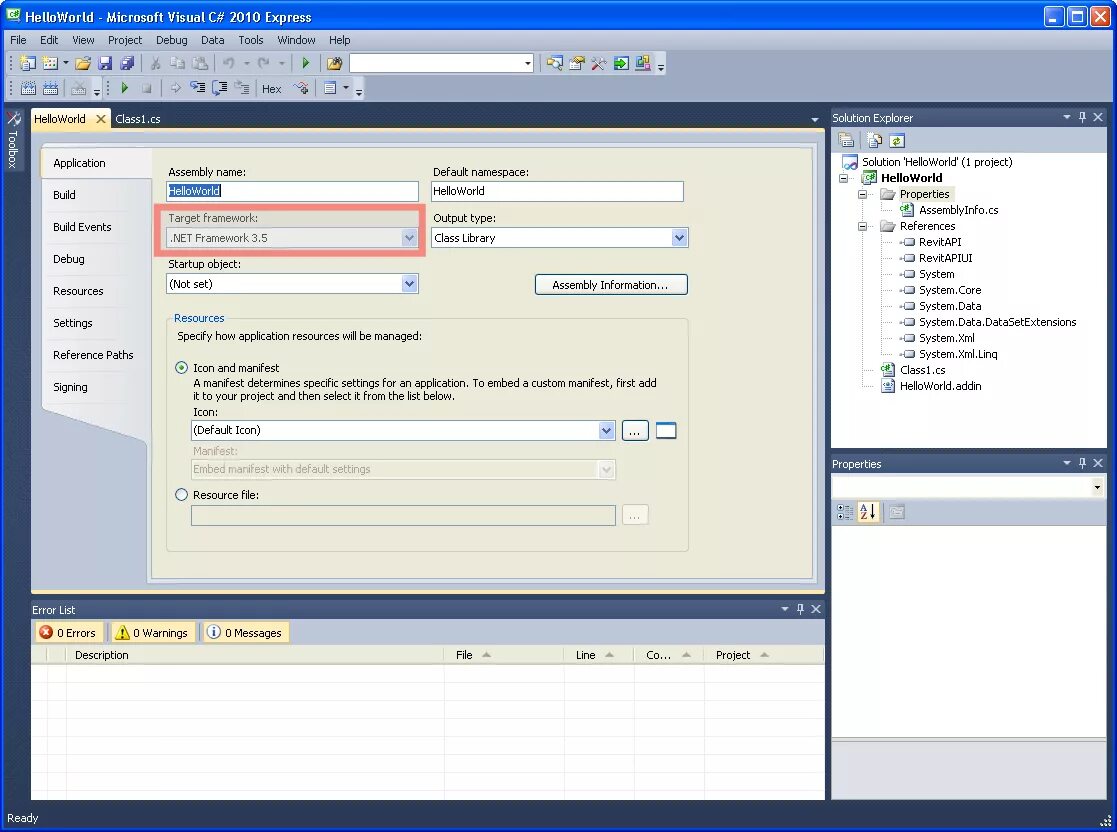The image size is (1117, 832).
Task: Click the Add New Item toolbar icon
Action: pyautogui.click(x=50, y=63)
